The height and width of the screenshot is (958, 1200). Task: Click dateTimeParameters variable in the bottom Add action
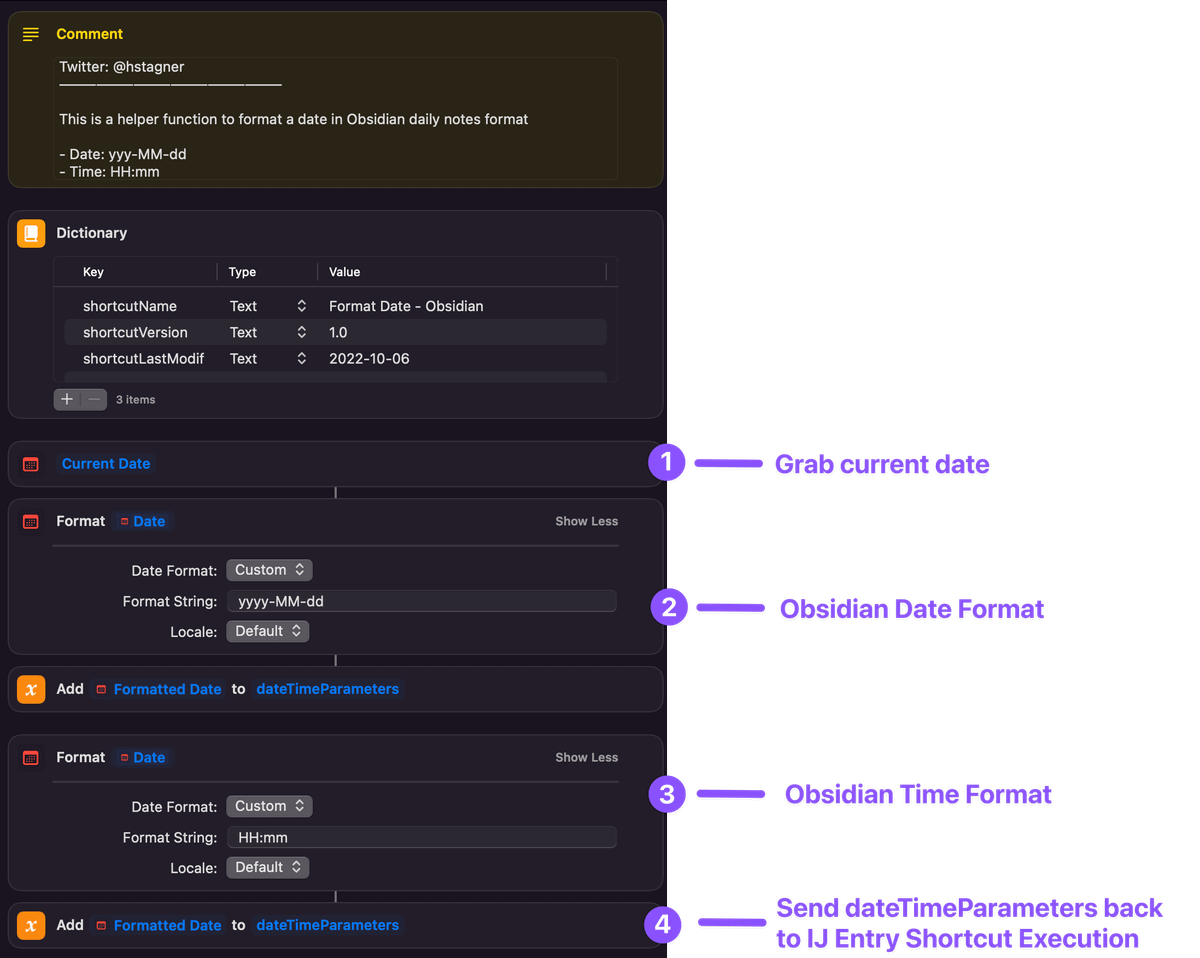327,925
